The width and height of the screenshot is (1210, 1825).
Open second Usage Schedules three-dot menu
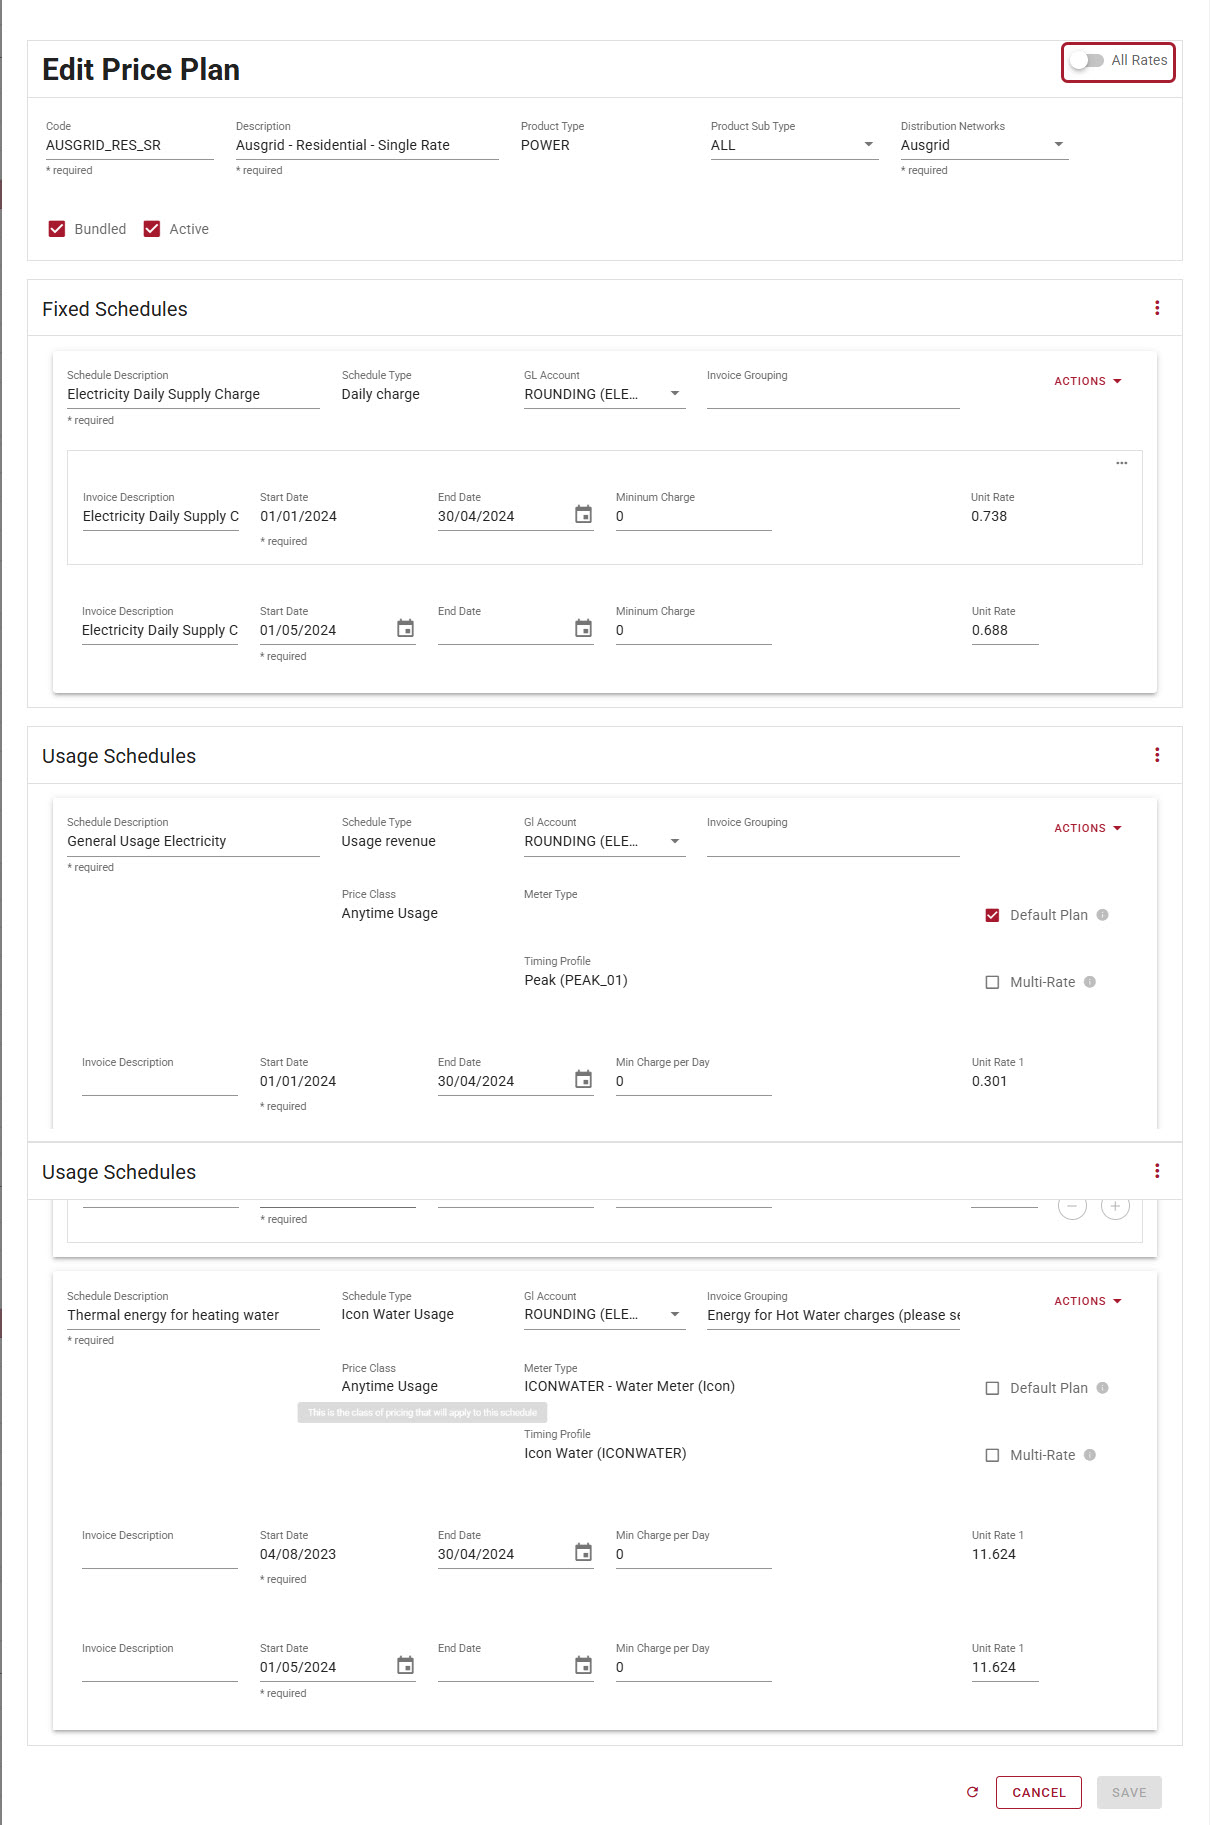1157,1171
